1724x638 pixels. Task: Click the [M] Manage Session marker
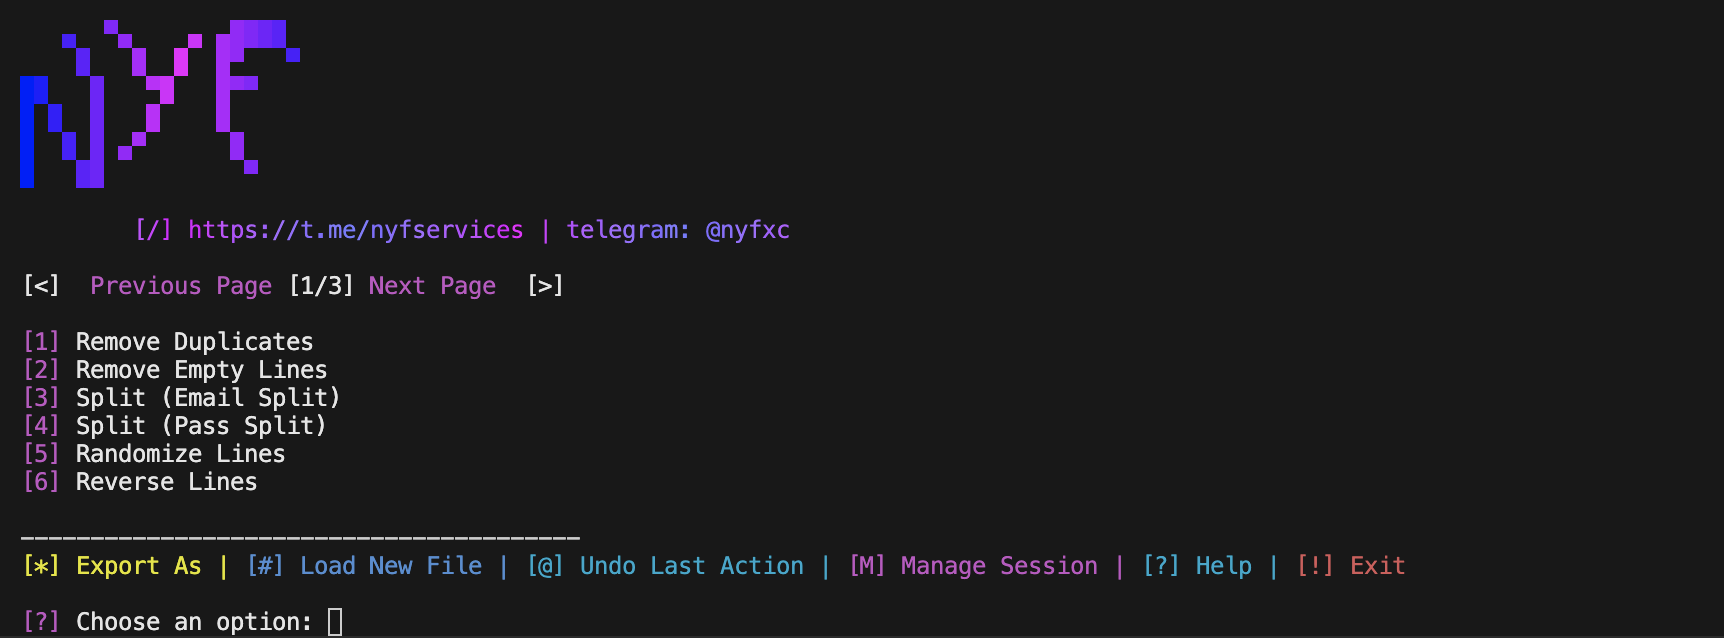(x=867, y=566)
